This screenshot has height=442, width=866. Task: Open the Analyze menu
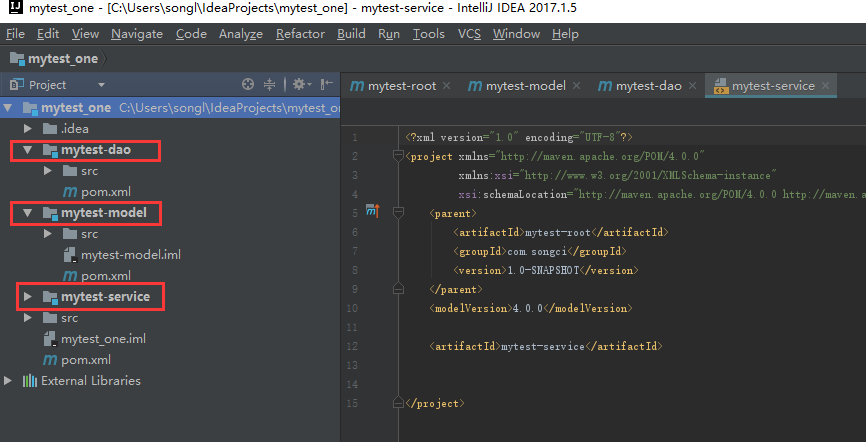coord(241,34)
